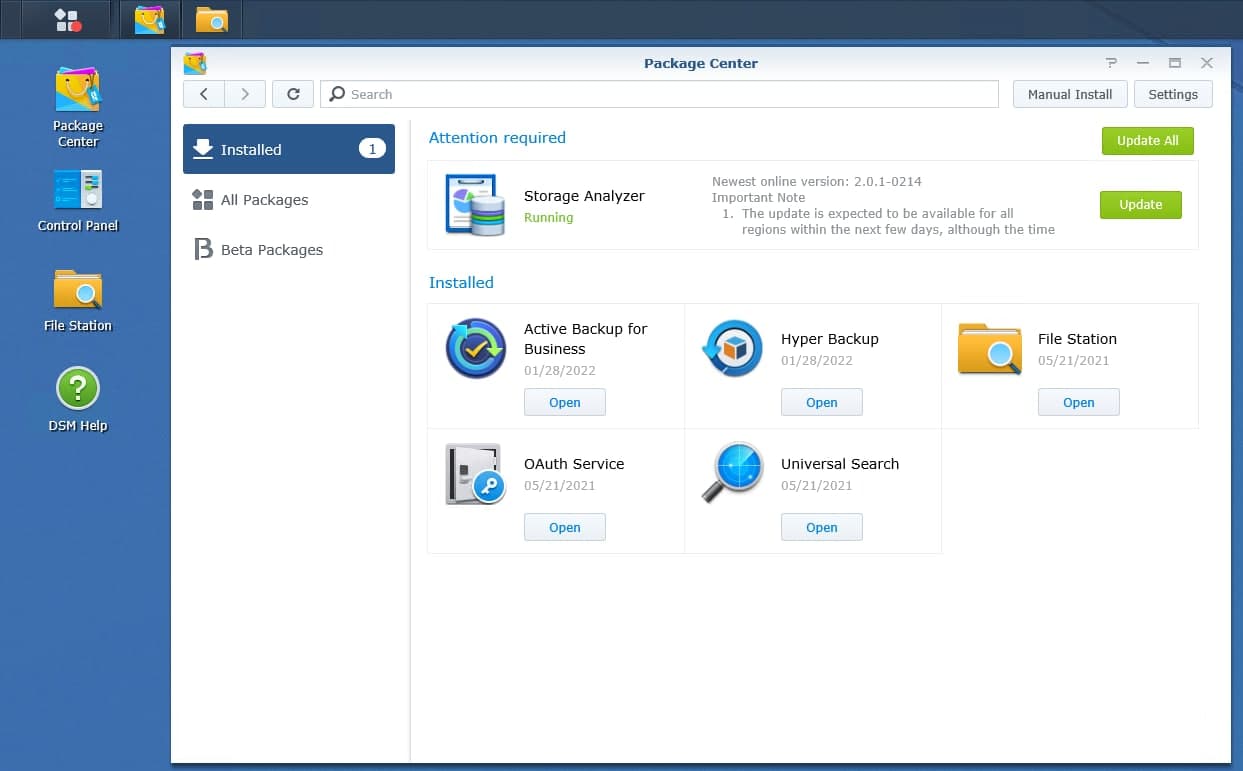Focus the package Search field
The height and width of the screenshot is (771, 1243).
(x=660, y=94)
